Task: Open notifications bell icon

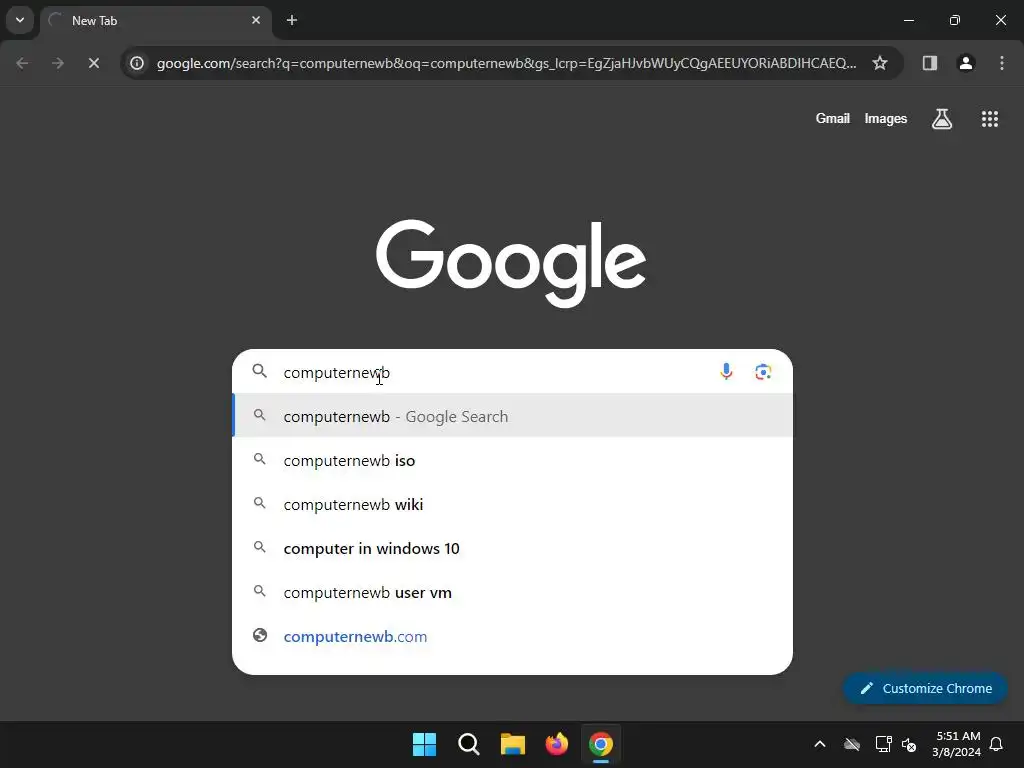Action: point(997,744)
